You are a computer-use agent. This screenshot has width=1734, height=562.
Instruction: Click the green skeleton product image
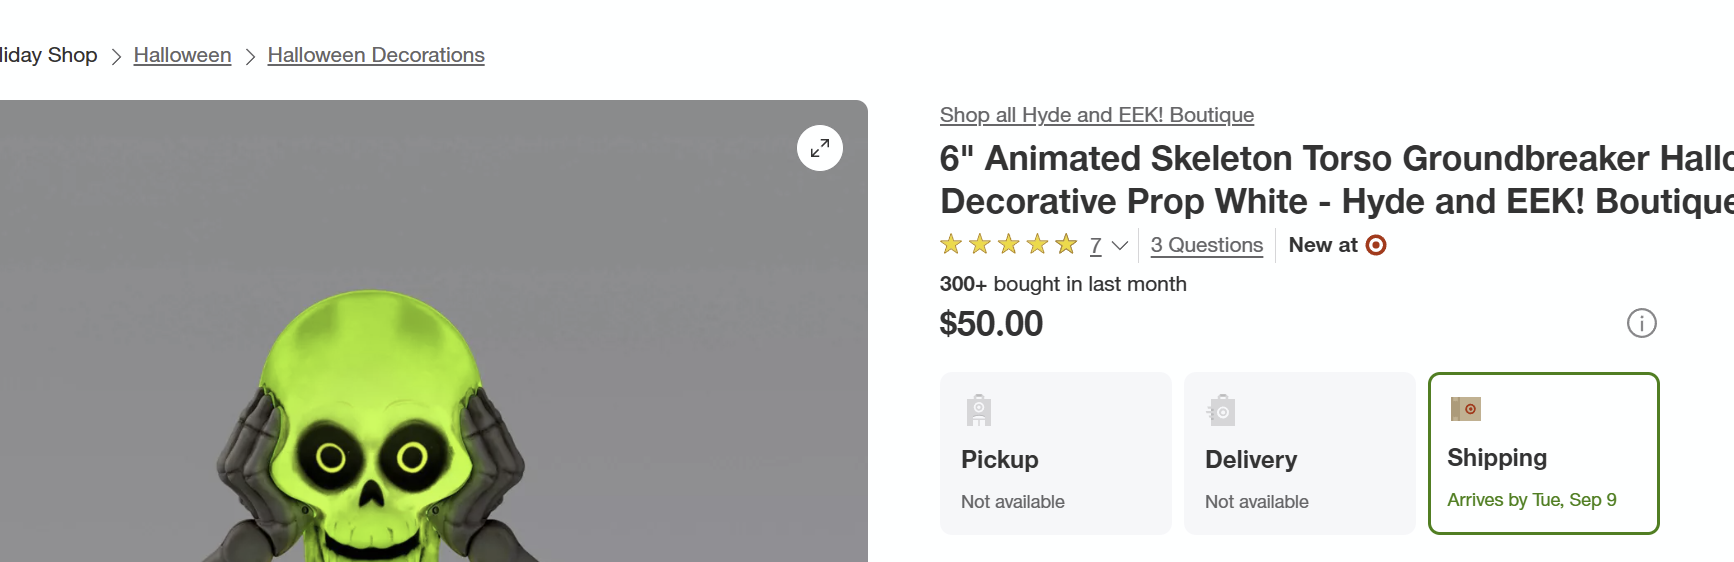click(x=370, y=430)
